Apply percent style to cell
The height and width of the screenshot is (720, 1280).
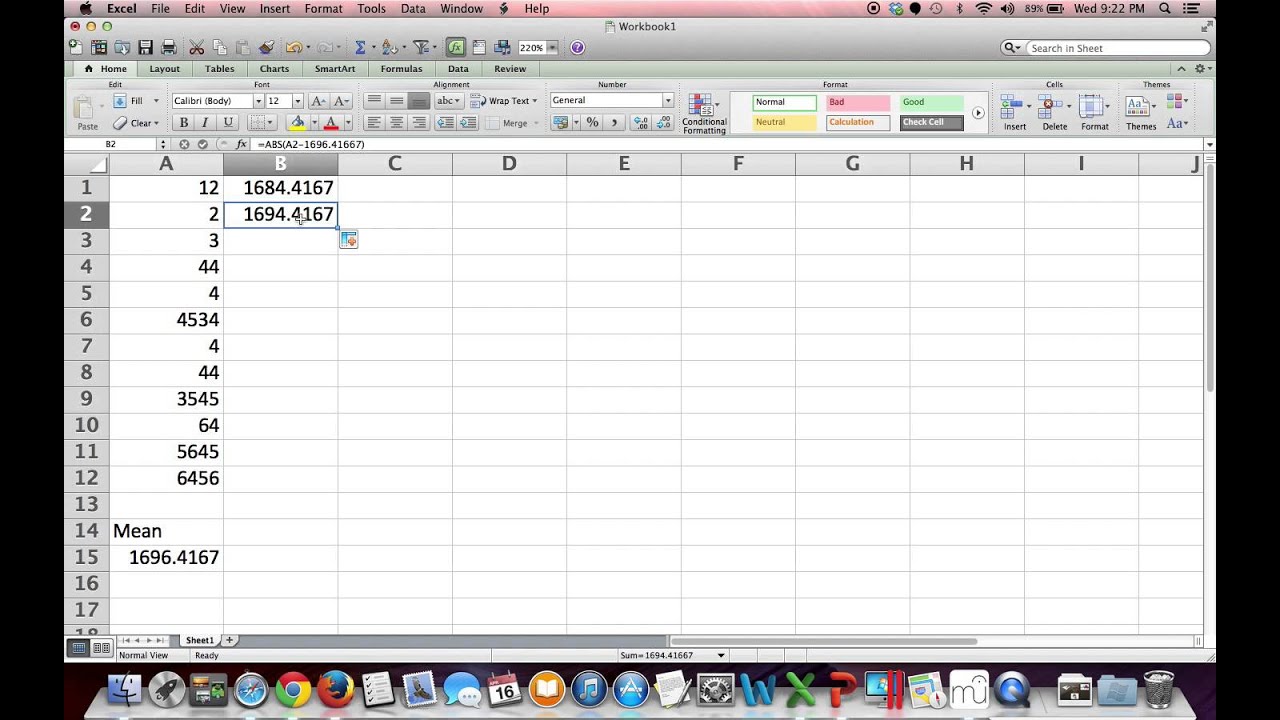(592, 123)
